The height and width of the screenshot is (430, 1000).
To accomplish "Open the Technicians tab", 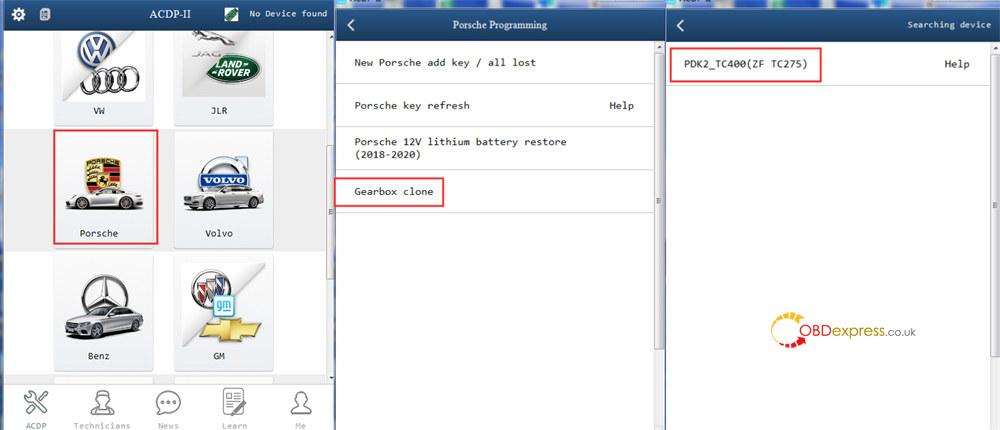I will [x=102, y=409].
